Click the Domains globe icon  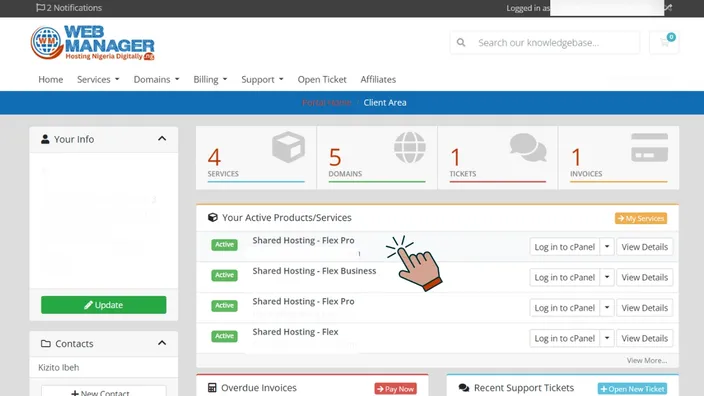409,147
